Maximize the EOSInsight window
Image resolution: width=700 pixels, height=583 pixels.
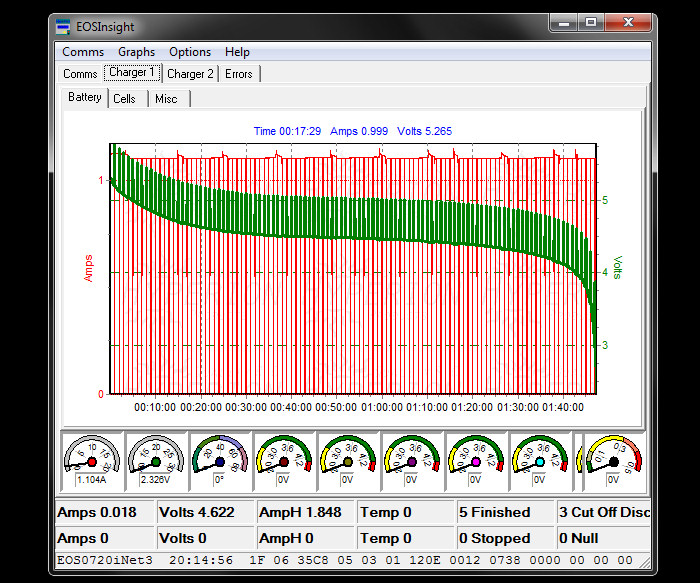591,22
